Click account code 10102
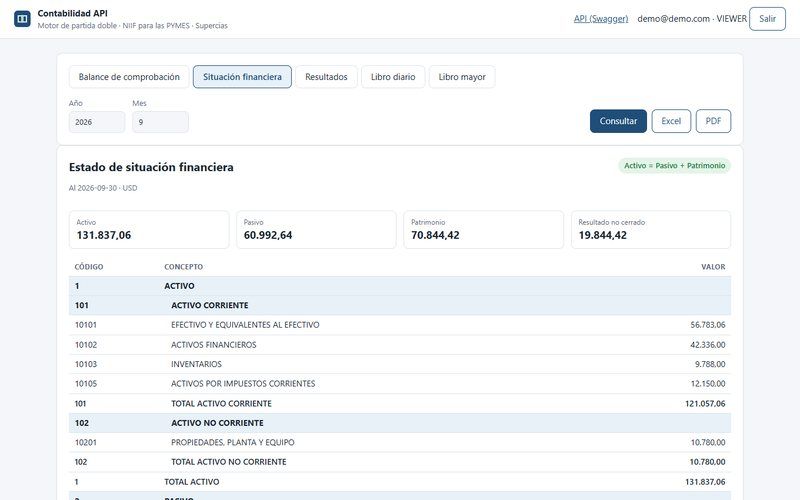The width and height of the screenshot is (800, 500). pyautogui.click(x=86, y=345)
